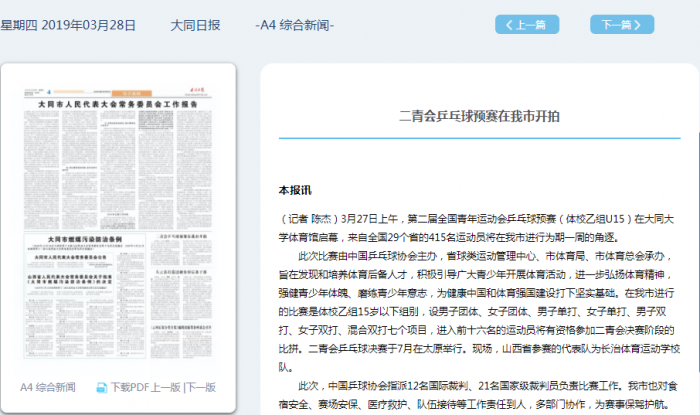Click the A4 综合新闻 label under the thumbnail
Screen dimensions: 700x415
(48, 387)
